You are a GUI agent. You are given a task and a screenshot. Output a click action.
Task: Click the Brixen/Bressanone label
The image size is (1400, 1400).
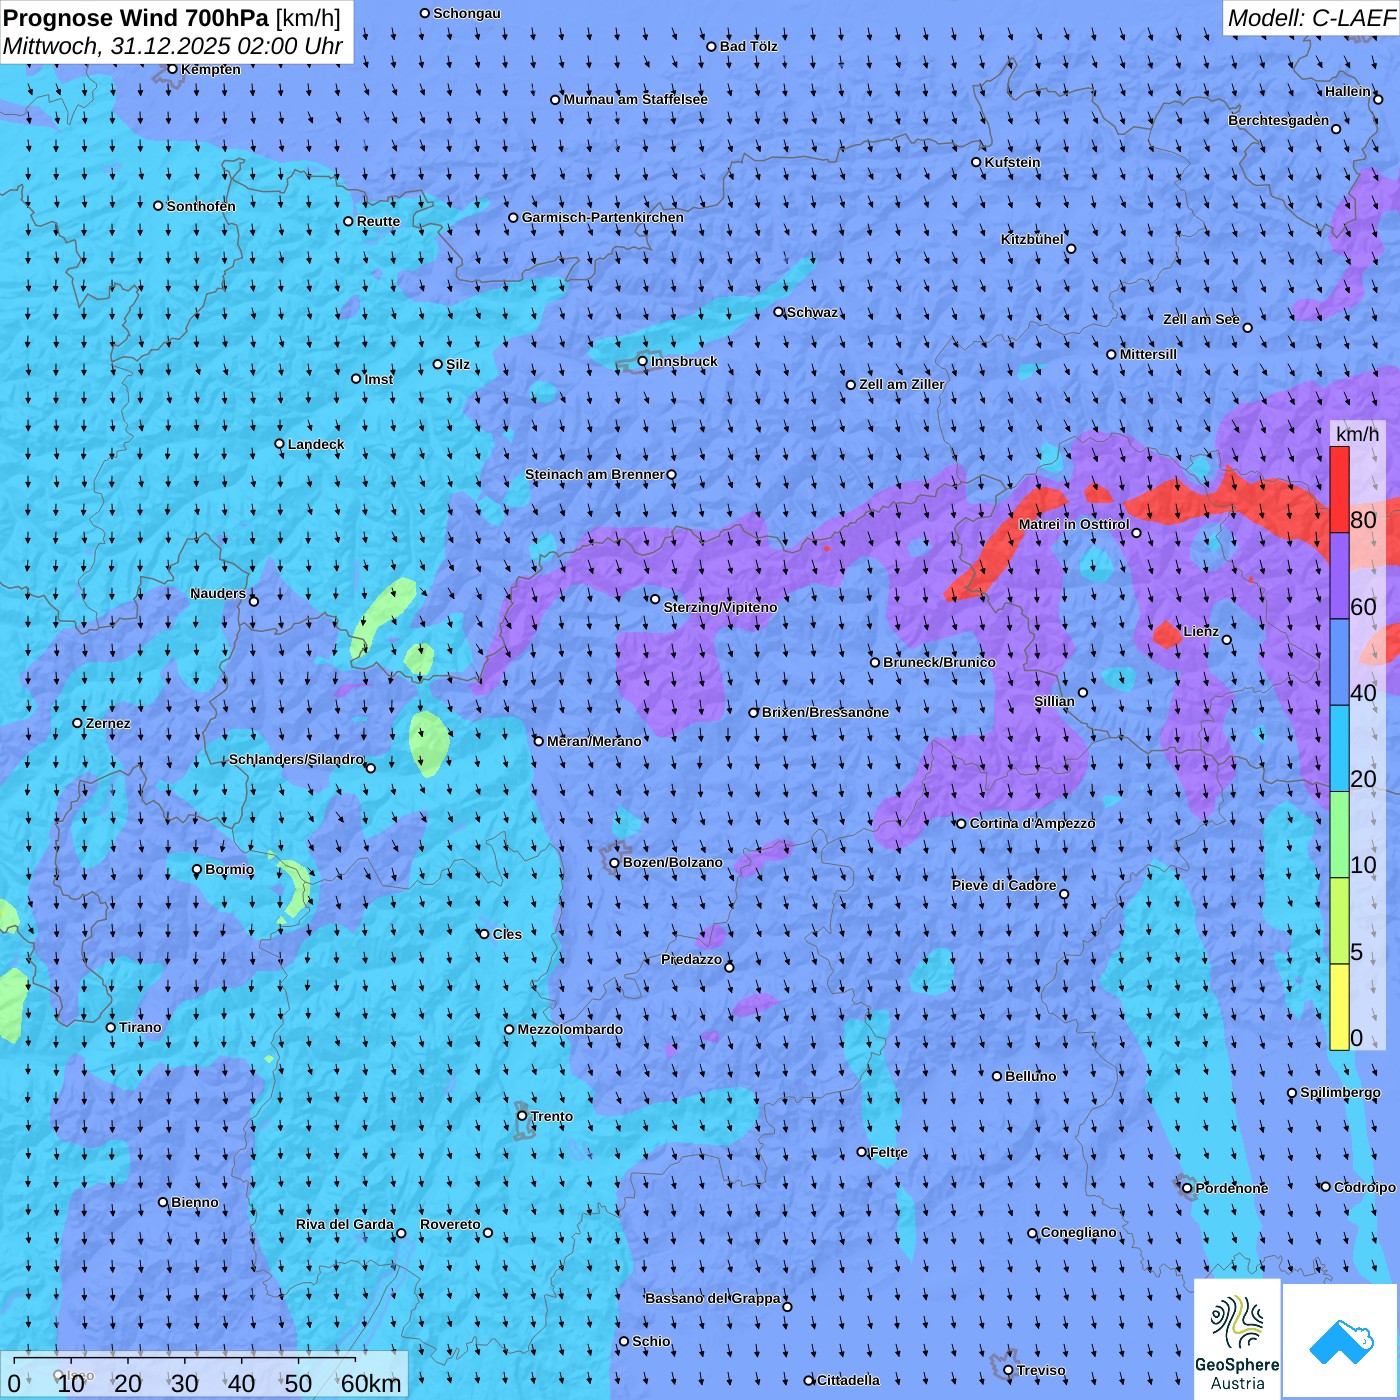[x=825, y=712]
